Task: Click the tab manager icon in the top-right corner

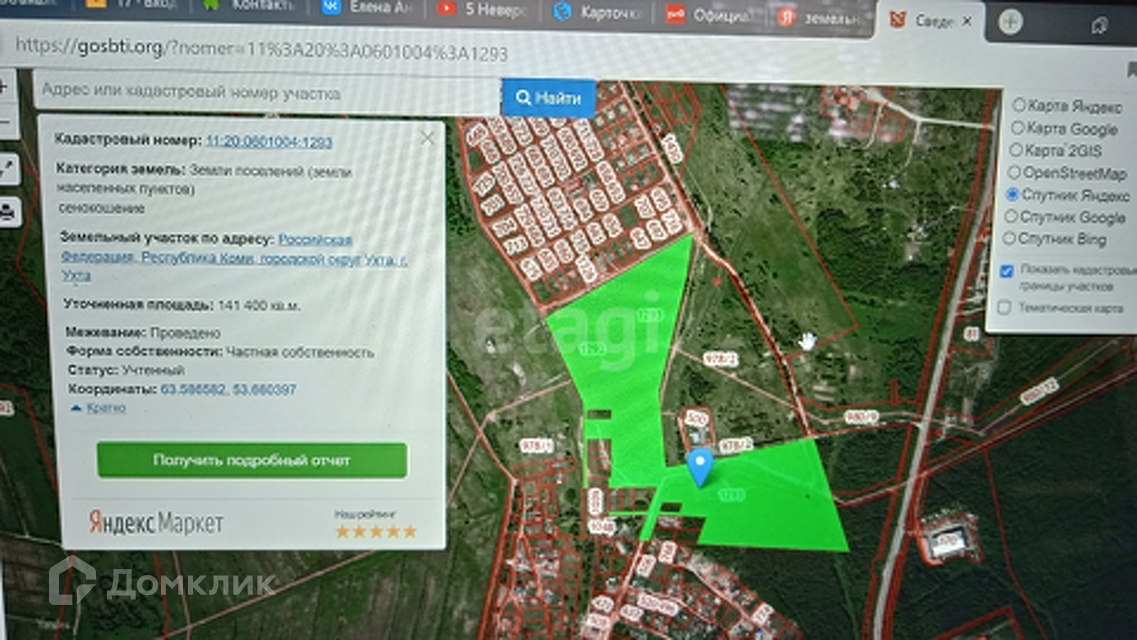Action: tap(1099, 26)
